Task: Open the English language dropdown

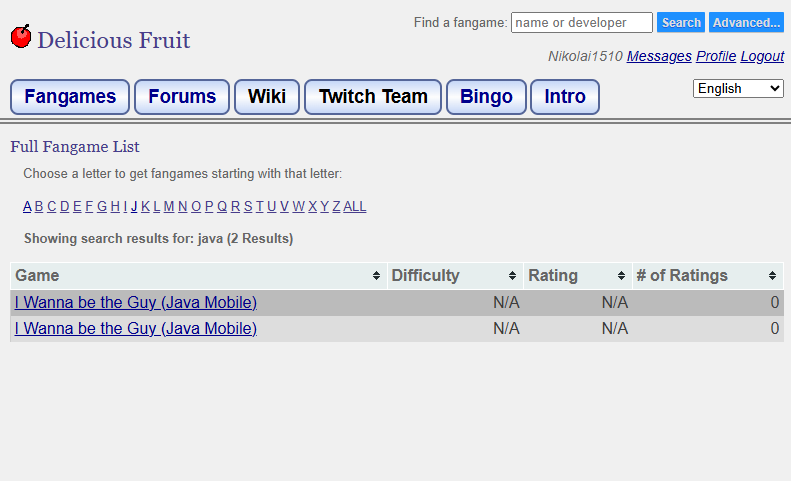Action: pyautogui.click(x=738, y=88)
